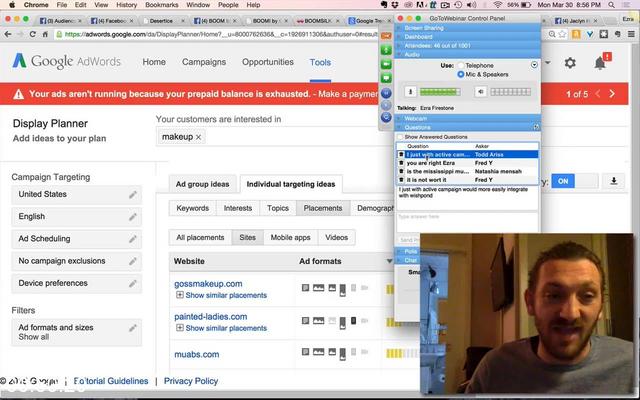Open the Privacy Policy link
The height and width of the screenshot is (400, 640).
(x=191, y=381)
